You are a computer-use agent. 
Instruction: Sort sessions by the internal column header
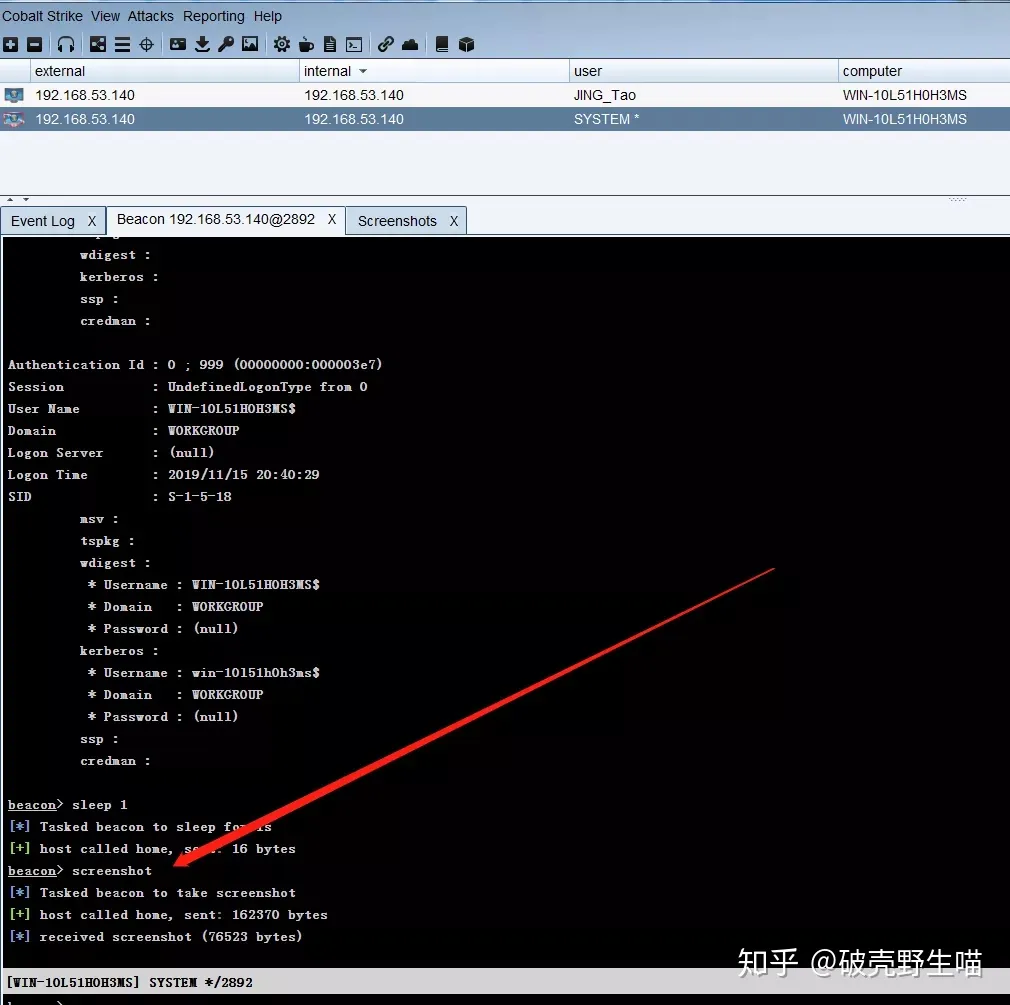[434, 71]
